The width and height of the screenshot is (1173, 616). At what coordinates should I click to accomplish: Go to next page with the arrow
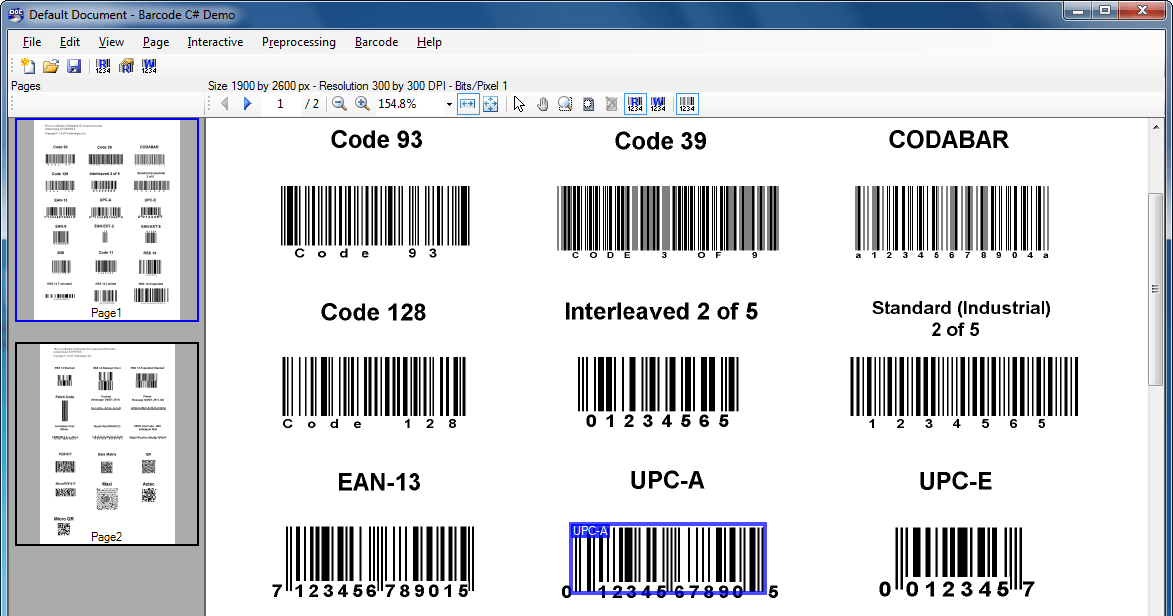(x=247, y=103)
